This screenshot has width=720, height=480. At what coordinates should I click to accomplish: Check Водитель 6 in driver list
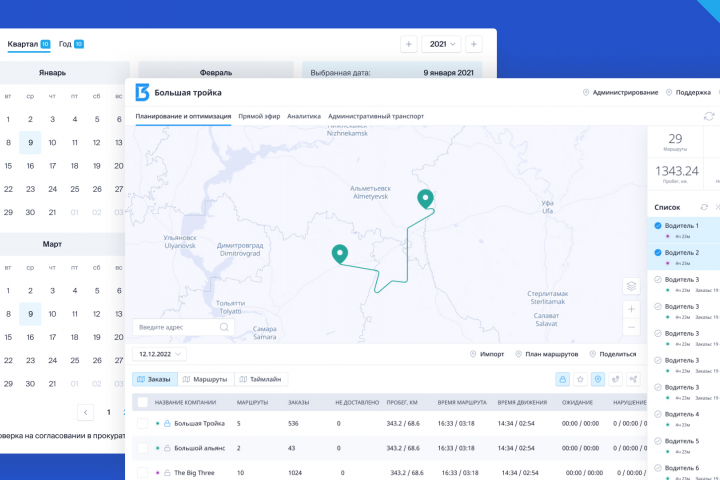pyautogui.click(x=658, y=468)
